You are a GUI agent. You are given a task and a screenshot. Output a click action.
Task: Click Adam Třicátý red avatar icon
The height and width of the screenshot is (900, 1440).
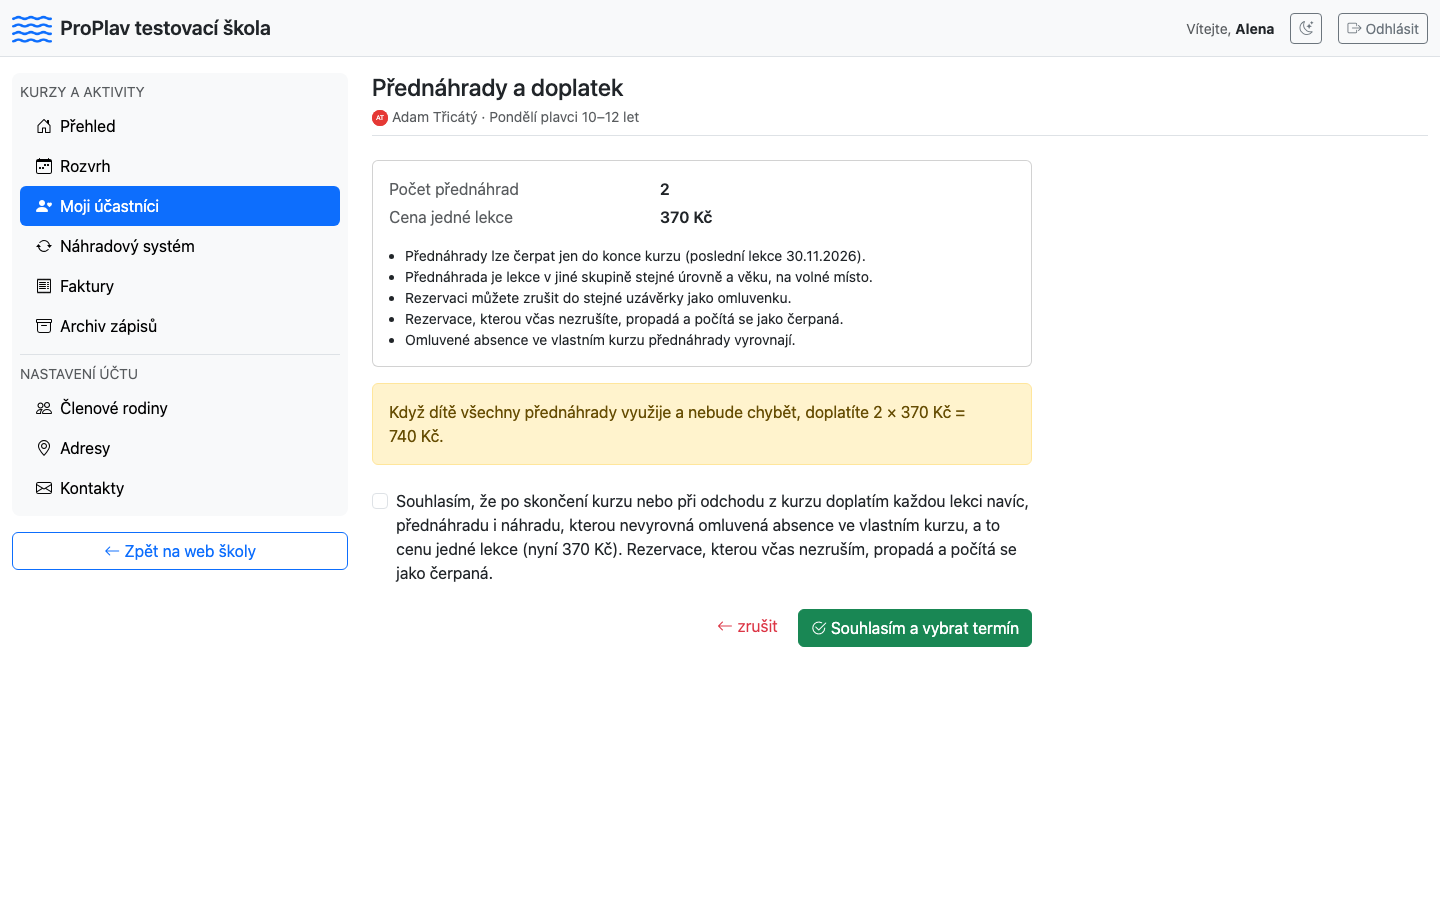pos(380,118)
